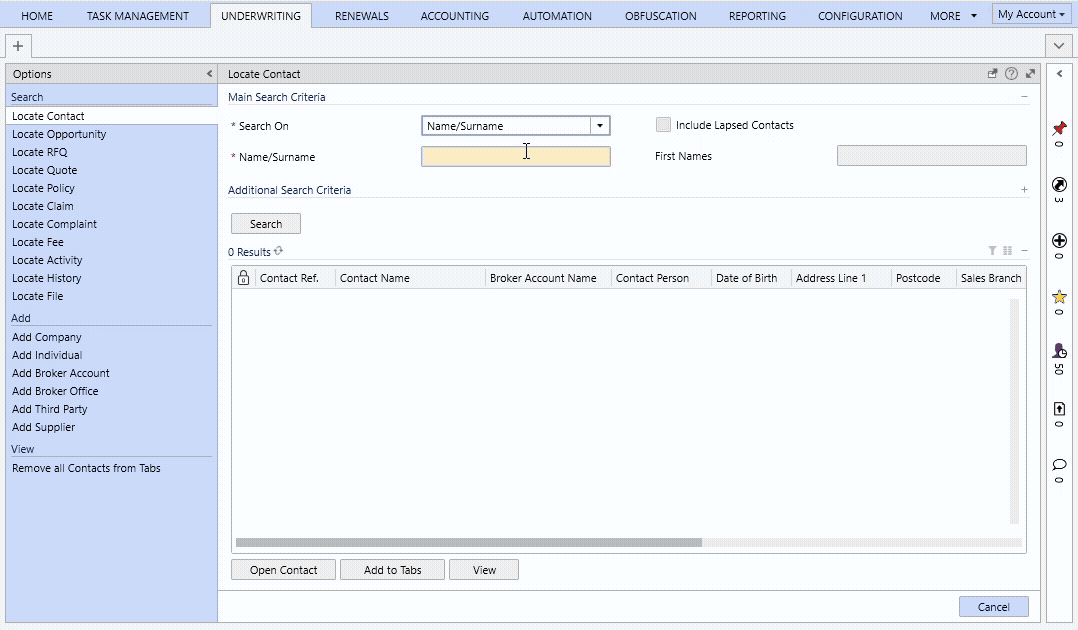Open favorites star in the right sidebar
Image resolution: width=1078 pixels, height=630 pixels.
click(1059, 296)
